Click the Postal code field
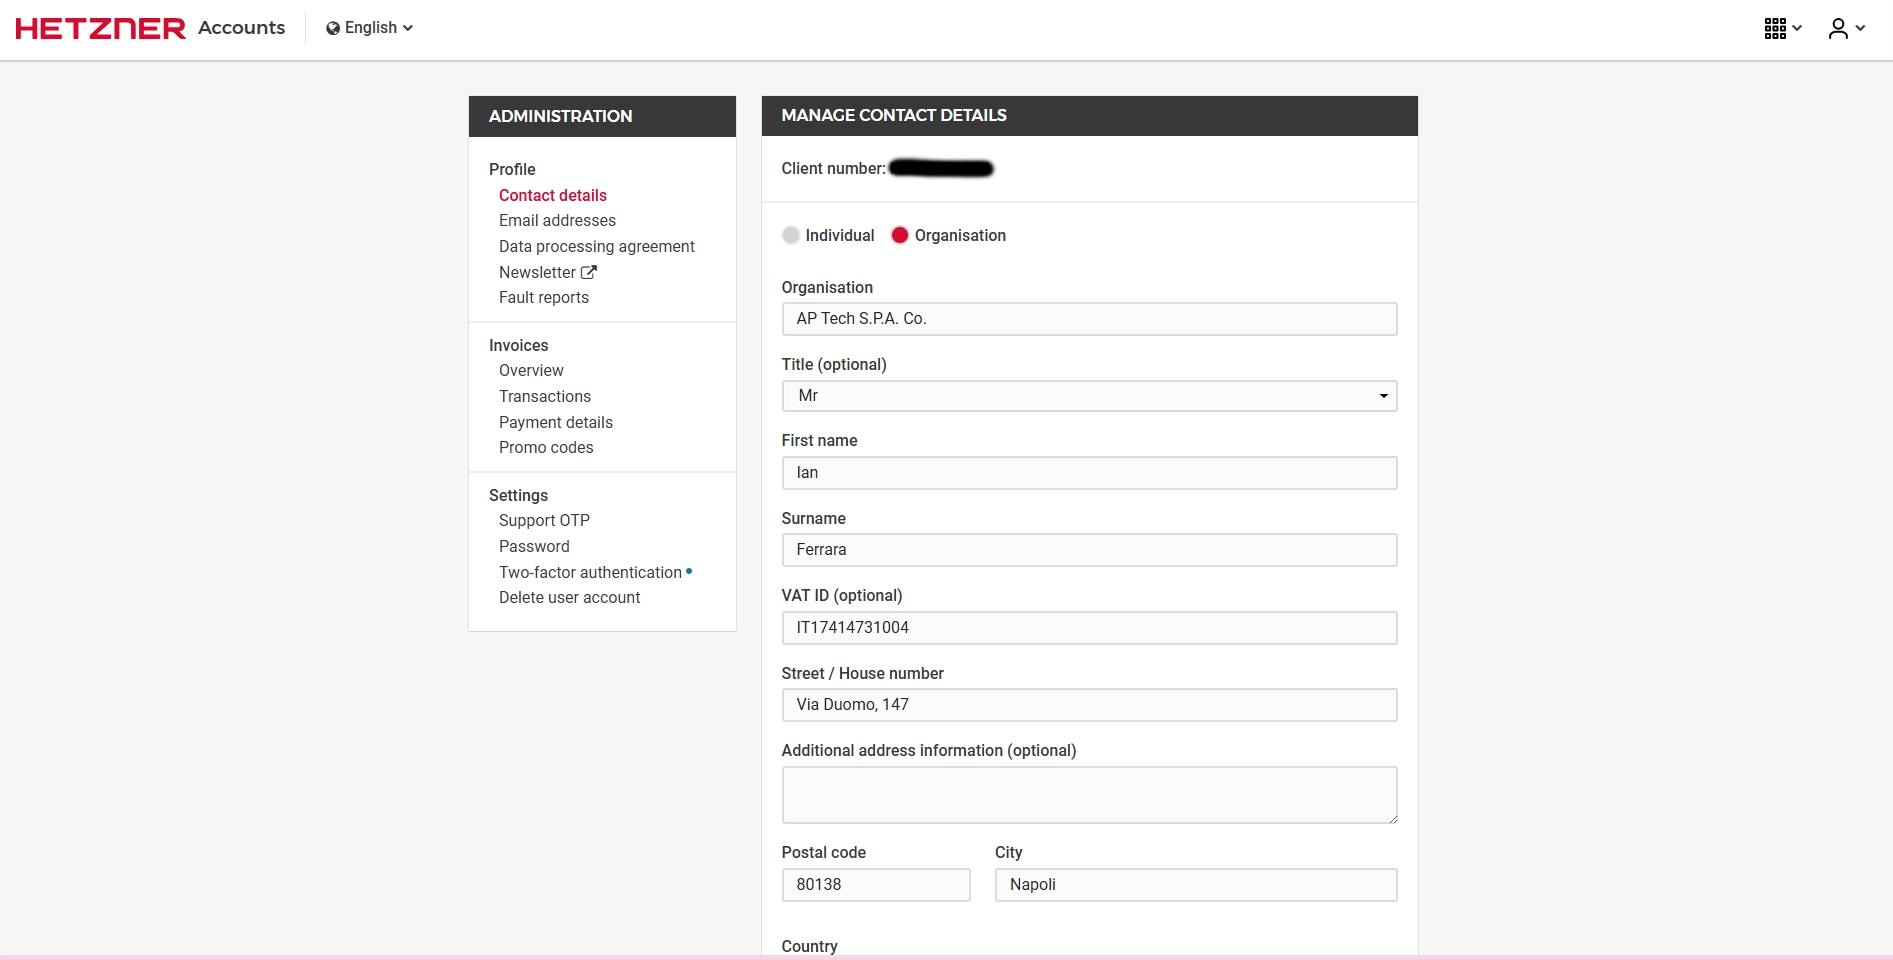This screenshot has height=960, width=1893. pos(875,885)
